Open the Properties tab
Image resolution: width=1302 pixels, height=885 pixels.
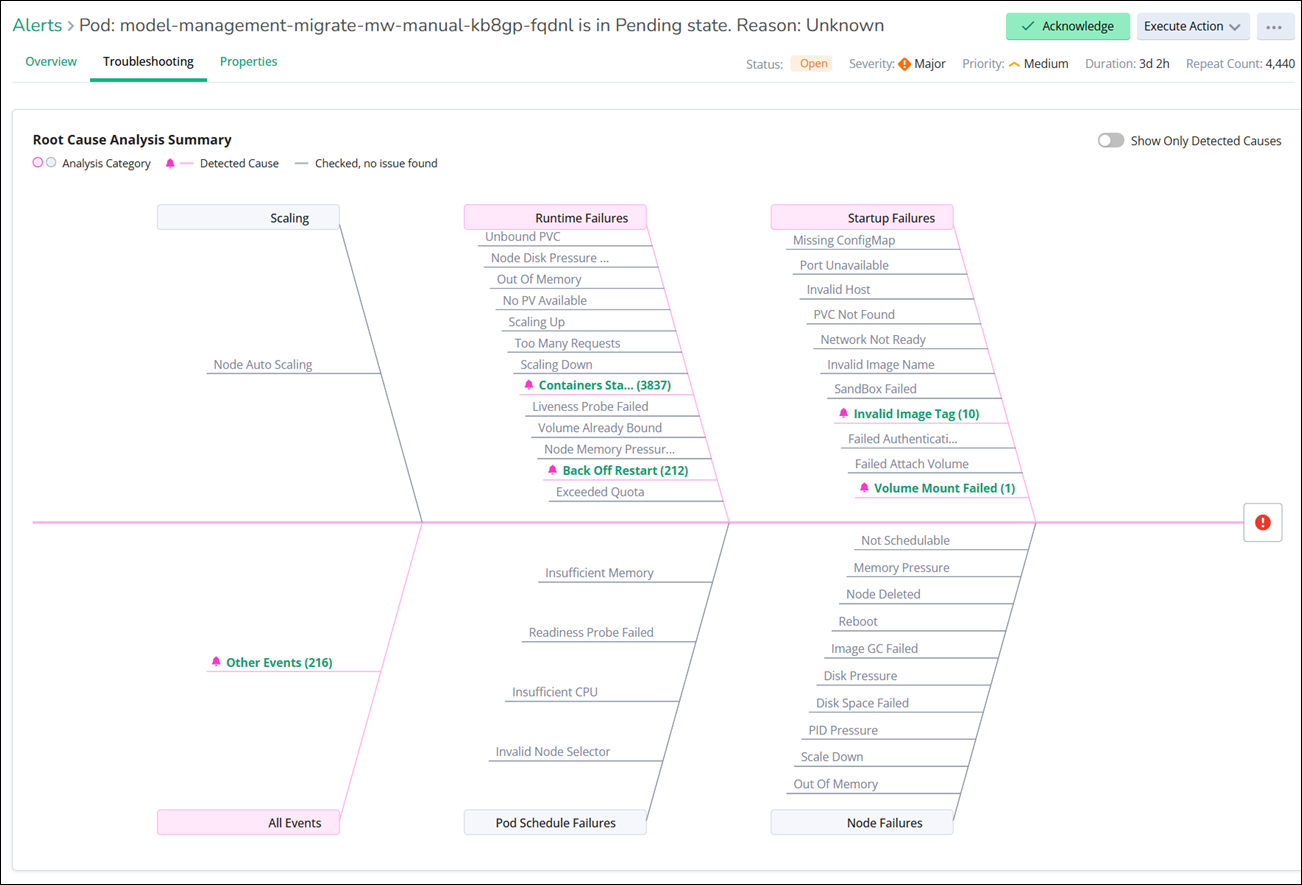pos(248,62)
